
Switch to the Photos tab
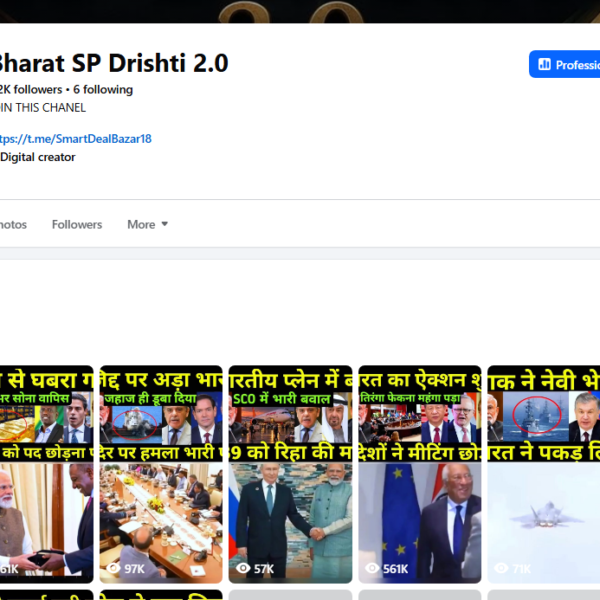click(x=13, y=224)
